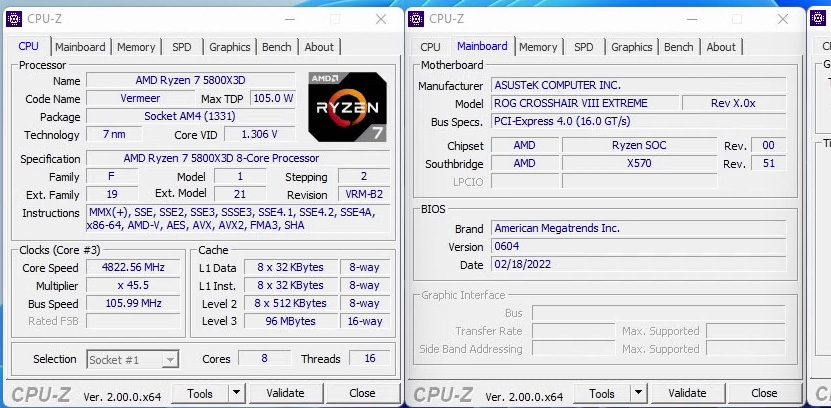Open About tab in Mainboard window

(x=721, y=47)
